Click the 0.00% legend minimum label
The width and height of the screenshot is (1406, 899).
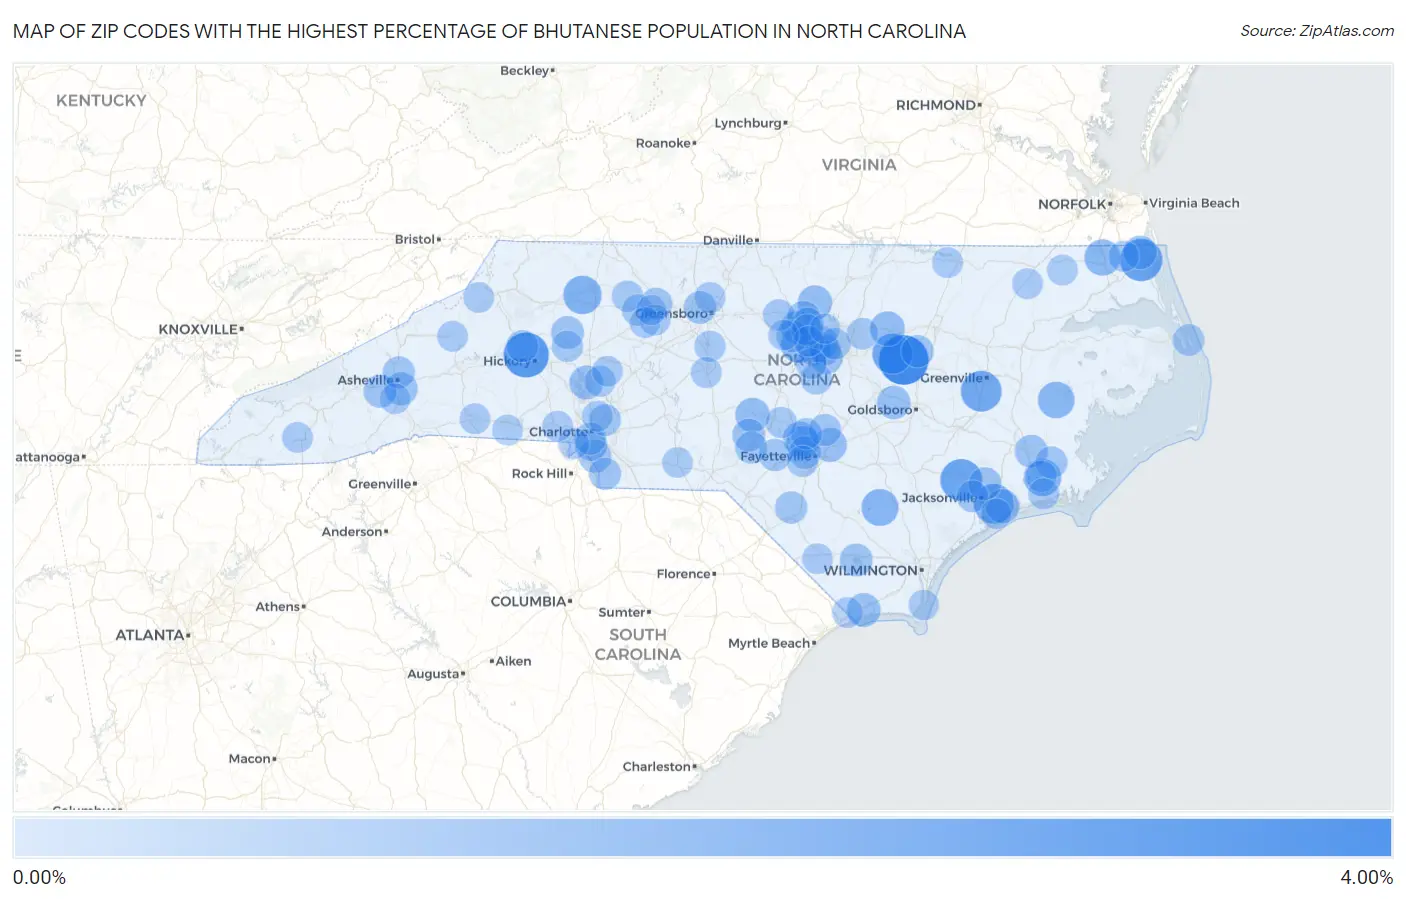click(x=39, y=877)
